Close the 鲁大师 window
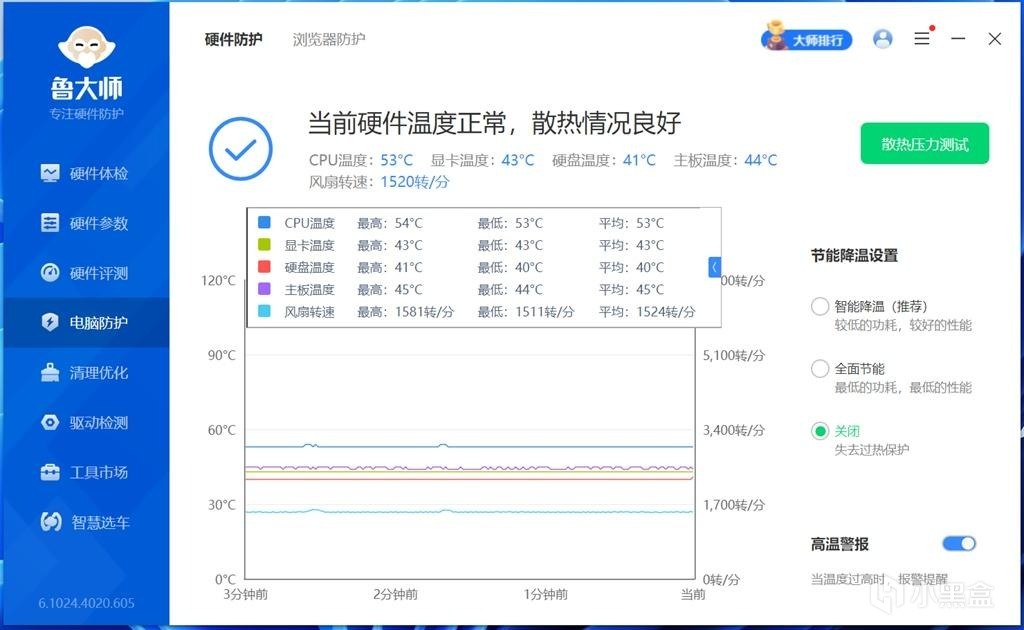1024x630 pixels. pyautogui.click(x=995, y=39)
